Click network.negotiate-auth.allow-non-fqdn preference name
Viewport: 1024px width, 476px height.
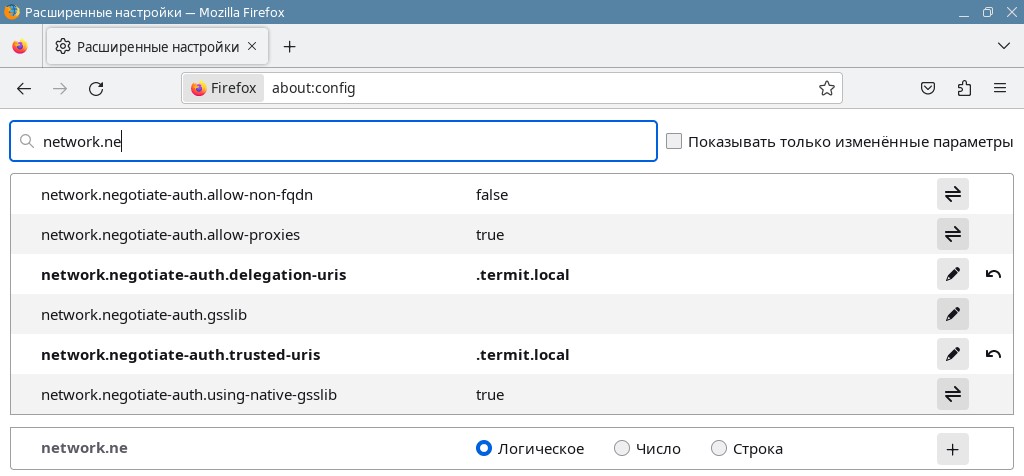coord(177,195)
